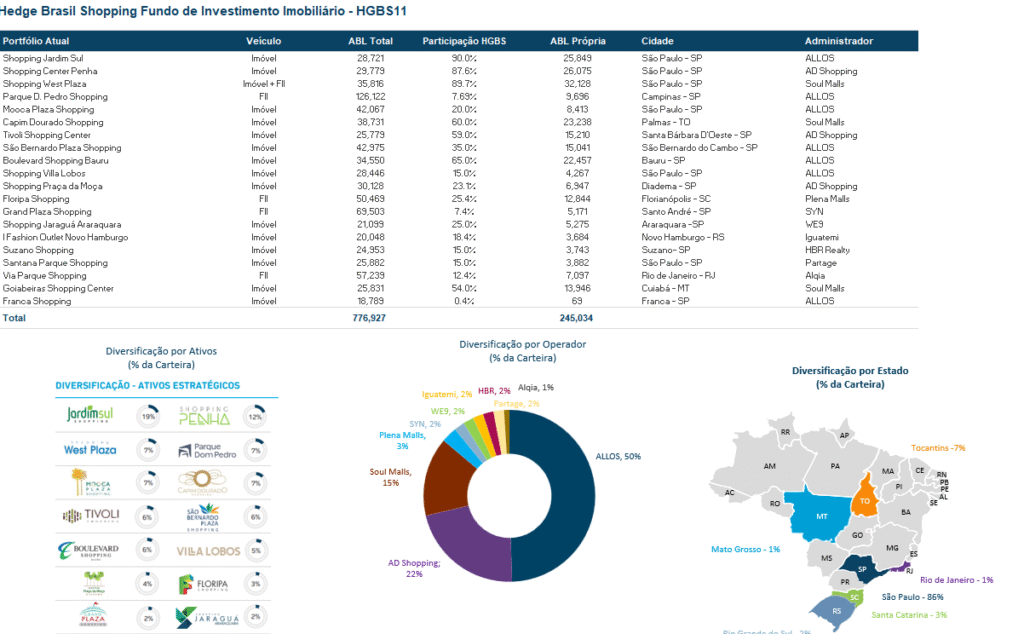Click the 5% ring beside Villa Lobos

255,550
